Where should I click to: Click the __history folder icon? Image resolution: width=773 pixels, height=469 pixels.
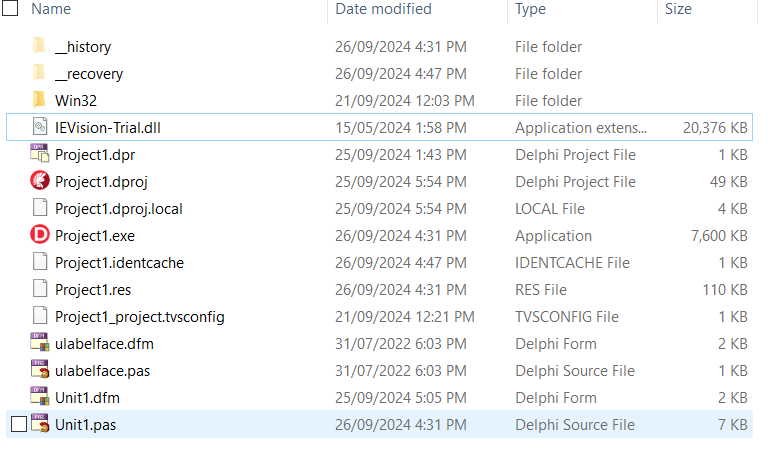[39, 45]
